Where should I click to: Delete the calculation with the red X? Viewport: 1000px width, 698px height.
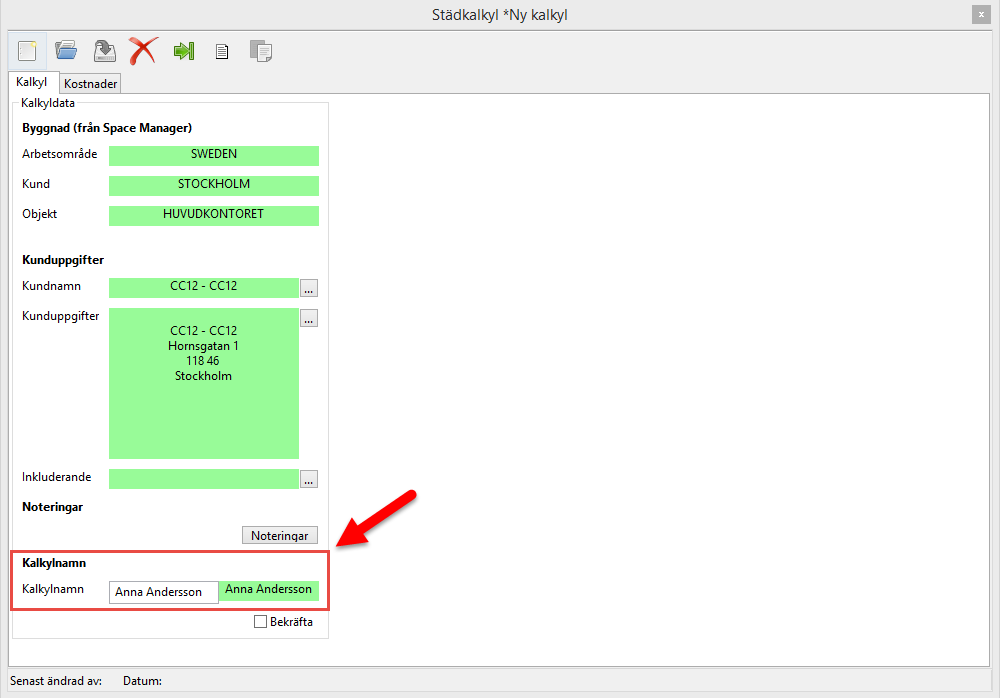tap(143, 51)
